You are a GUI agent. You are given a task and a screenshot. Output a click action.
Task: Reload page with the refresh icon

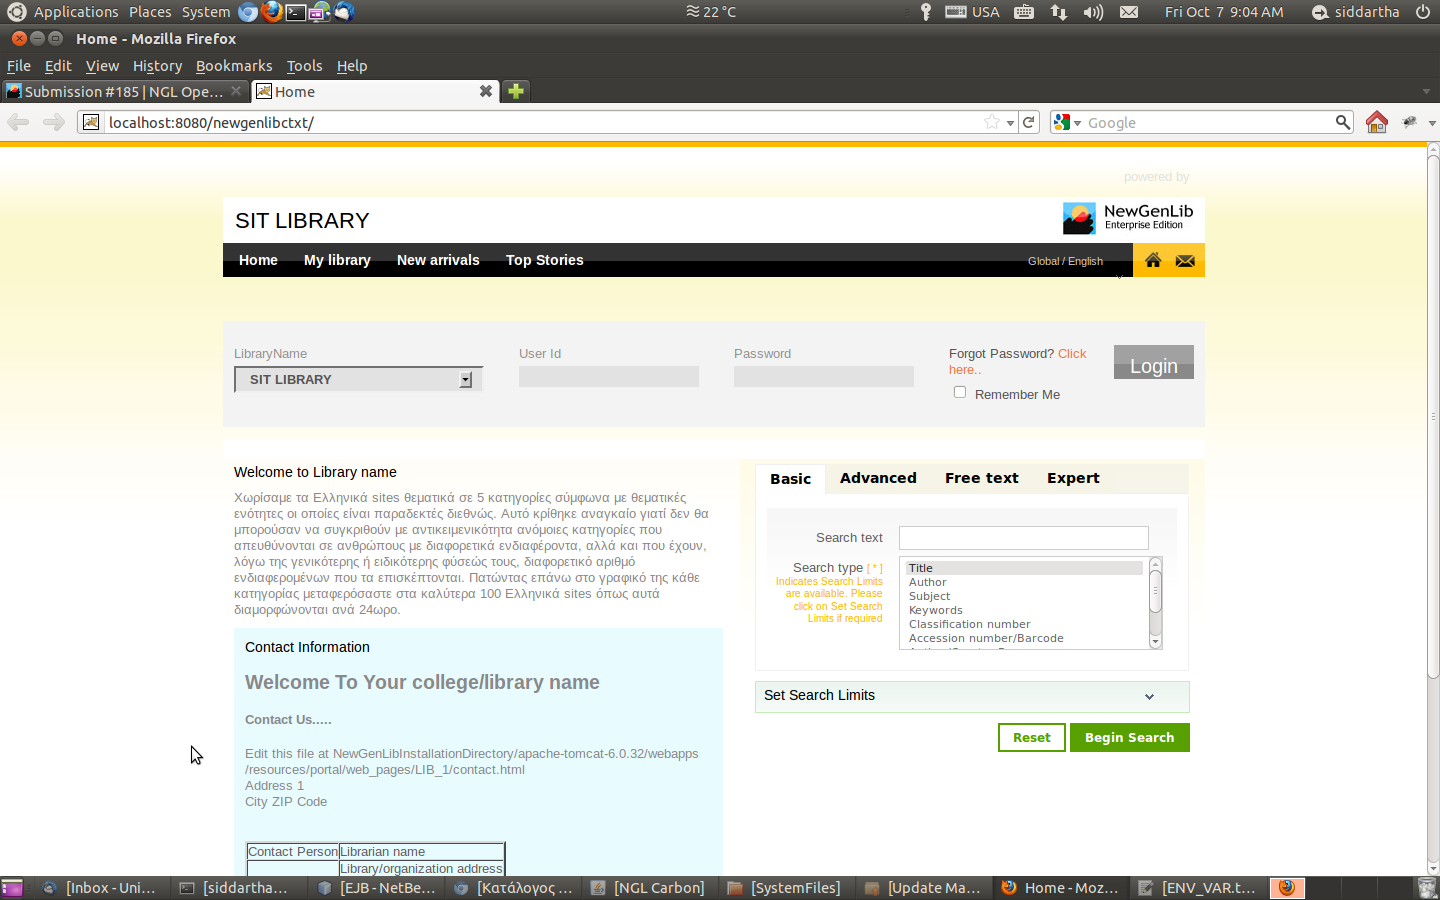(x=1029, y=122)
